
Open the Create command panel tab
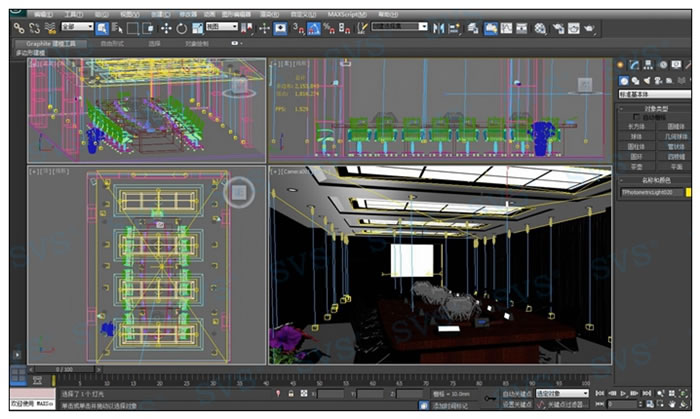pyautogui.click(x=621, y=65)
